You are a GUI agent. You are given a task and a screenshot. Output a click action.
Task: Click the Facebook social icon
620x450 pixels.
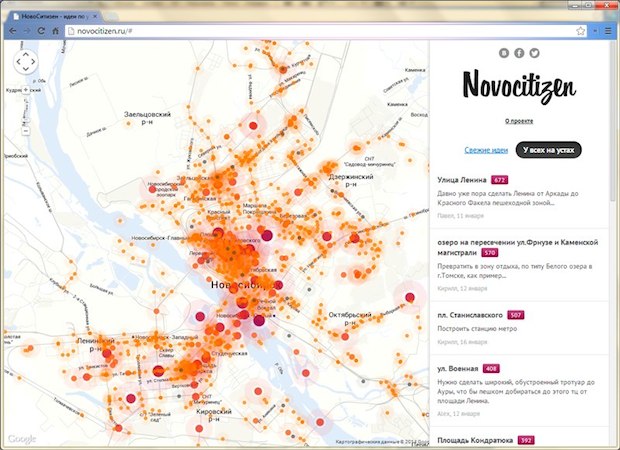[x=520, y=52]
